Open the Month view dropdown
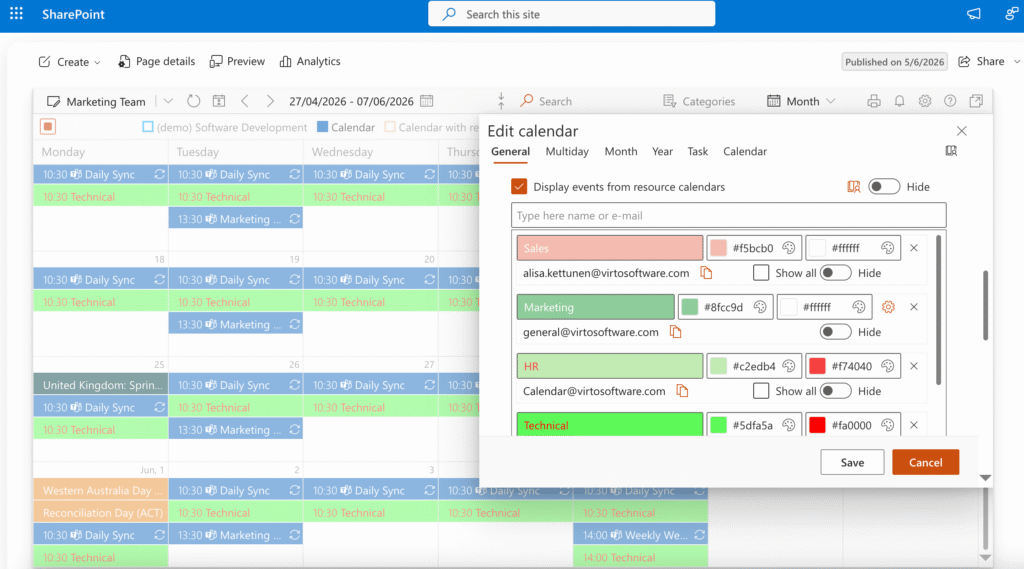1024x569 pixels. [801, 101]
